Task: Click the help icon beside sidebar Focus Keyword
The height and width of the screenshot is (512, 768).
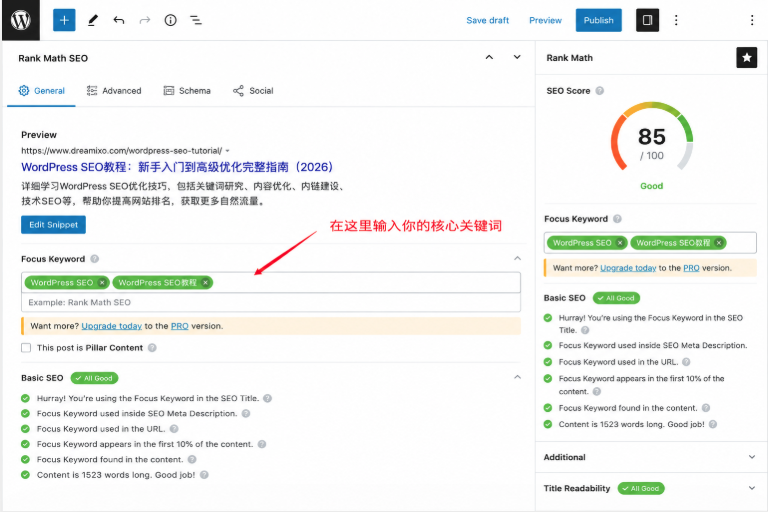Action: [617, 219]
